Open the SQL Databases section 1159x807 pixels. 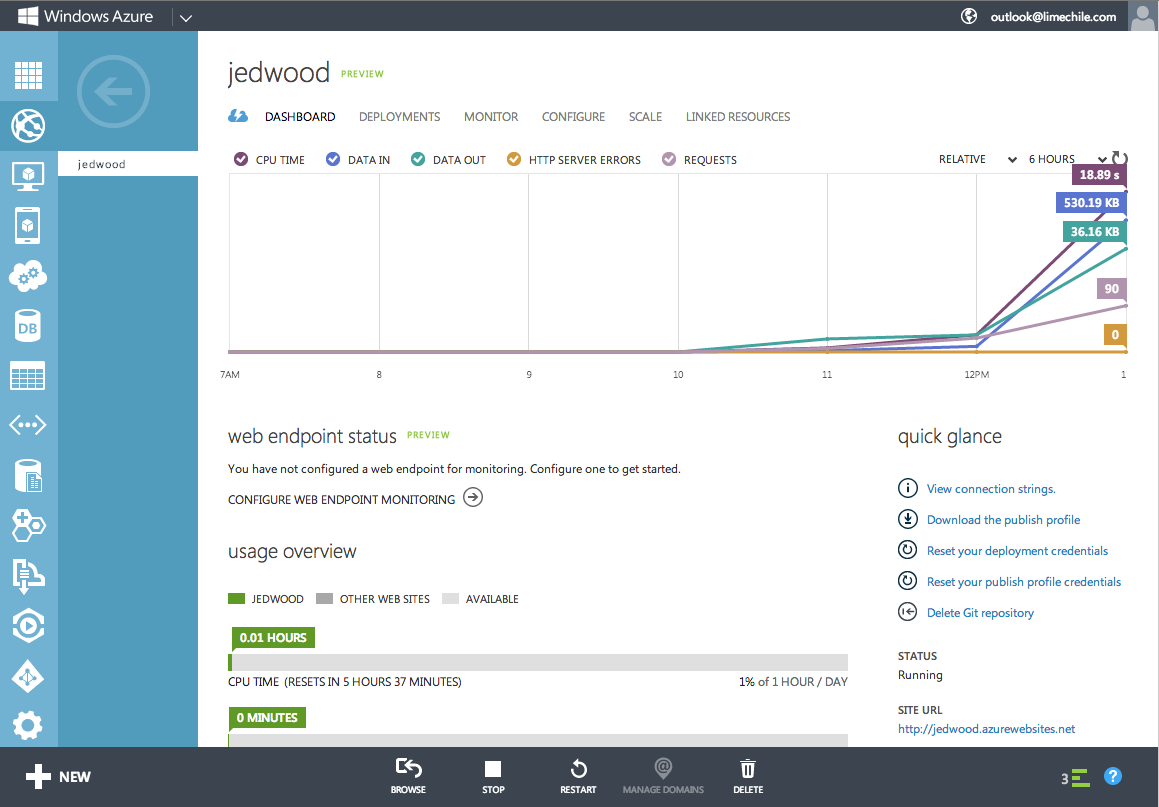pos(28,325)
